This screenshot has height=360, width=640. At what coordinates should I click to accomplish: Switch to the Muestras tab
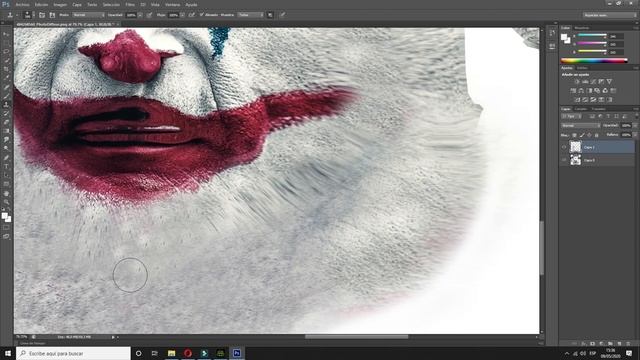(x=582, y=28)
